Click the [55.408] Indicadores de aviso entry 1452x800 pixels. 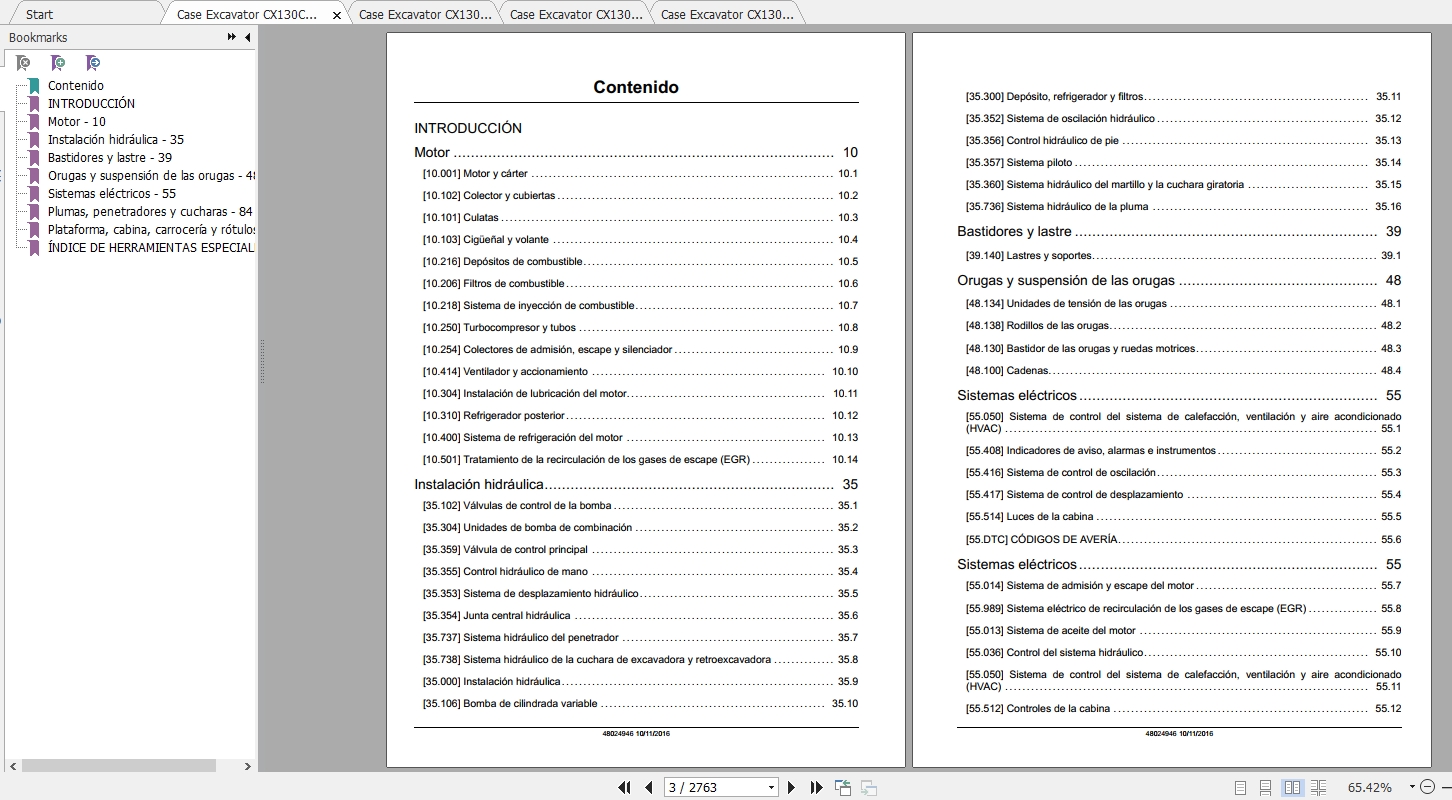[1183, 451]
